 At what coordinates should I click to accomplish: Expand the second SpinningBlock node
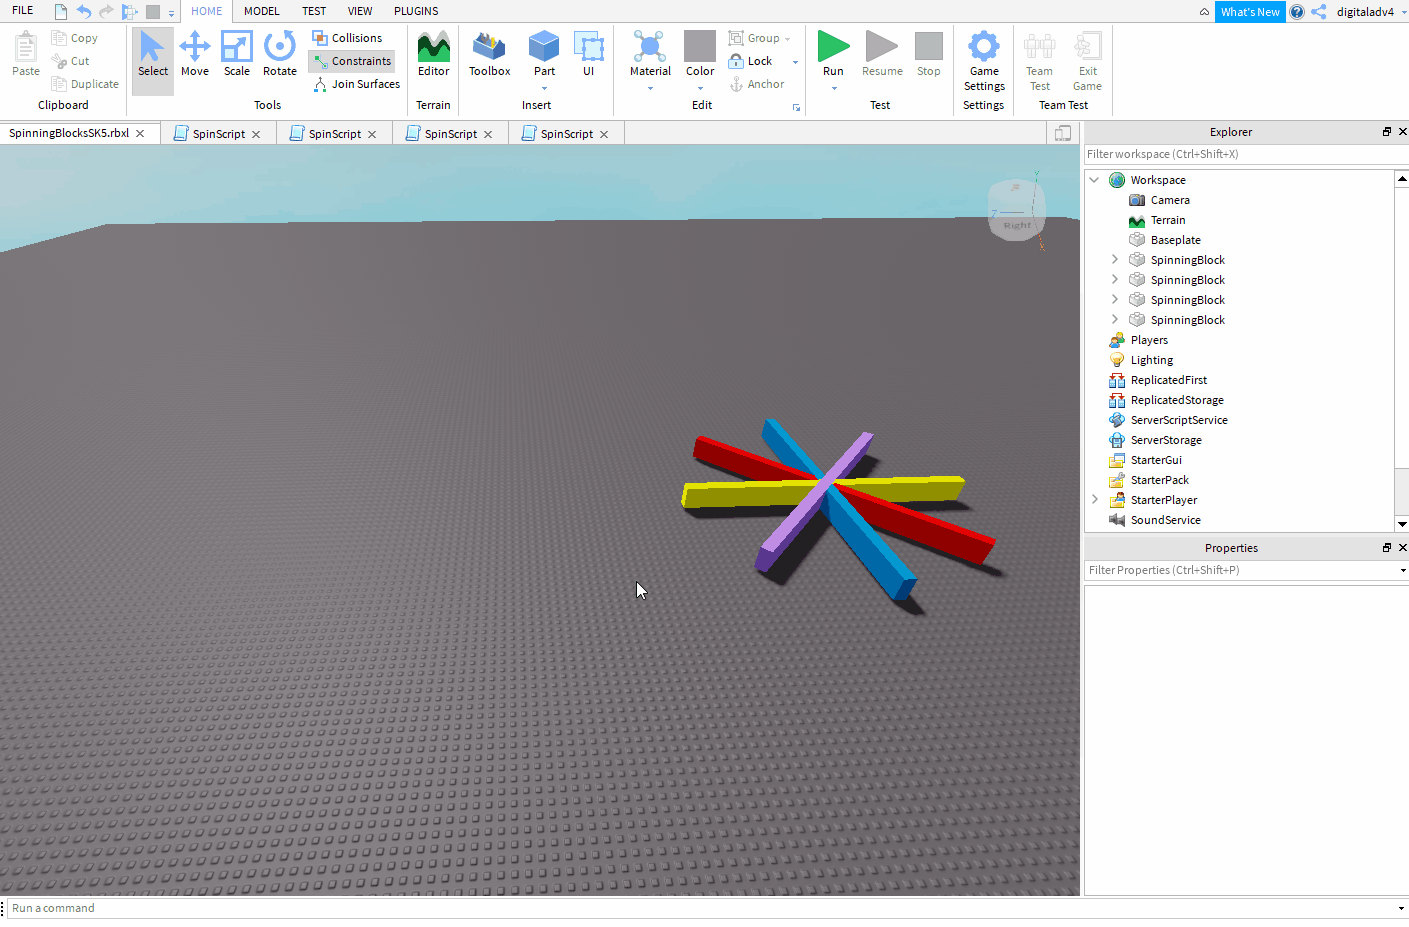1115,280
